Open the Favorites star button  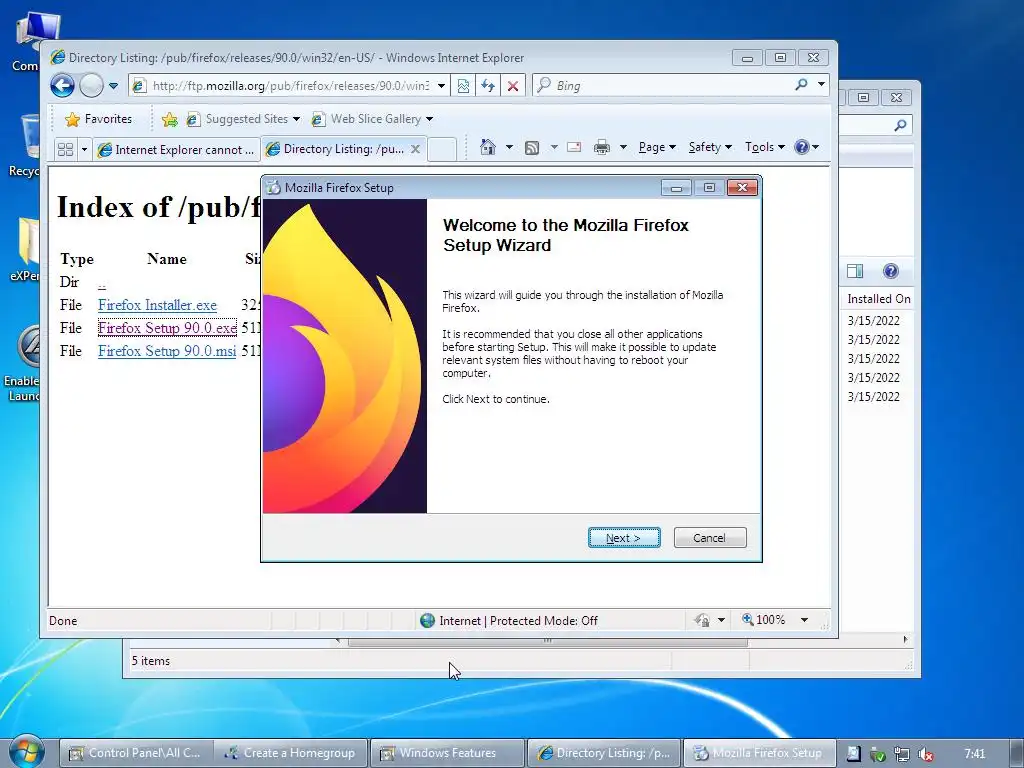[x=99, y=119]
